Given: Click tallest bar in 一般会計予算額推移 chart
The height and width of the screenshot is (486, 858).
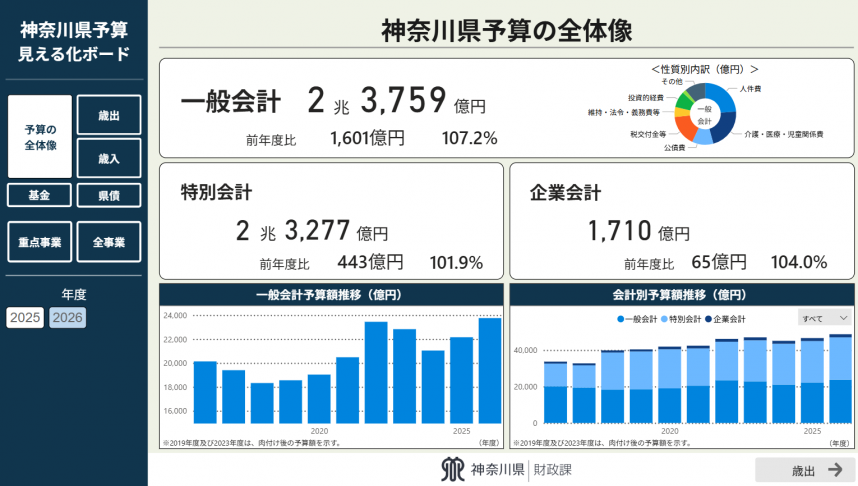Looking at the screenshot, I should click(490, 370).
